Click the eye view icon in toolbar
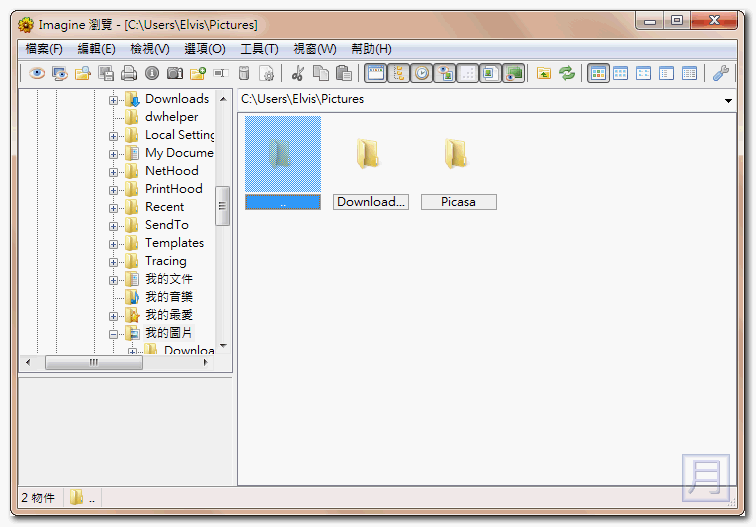 [37, 73]
